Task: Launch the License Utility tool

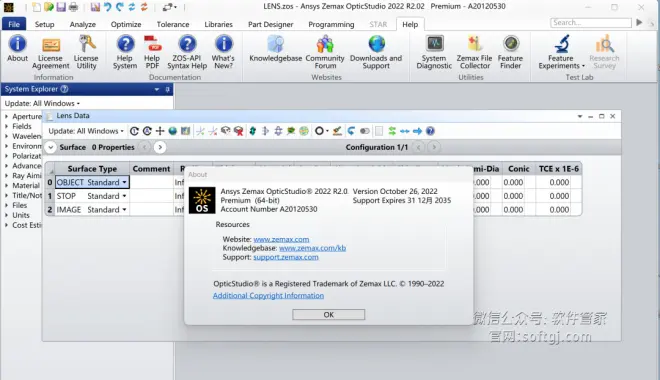Action: [x=86, y=52]
